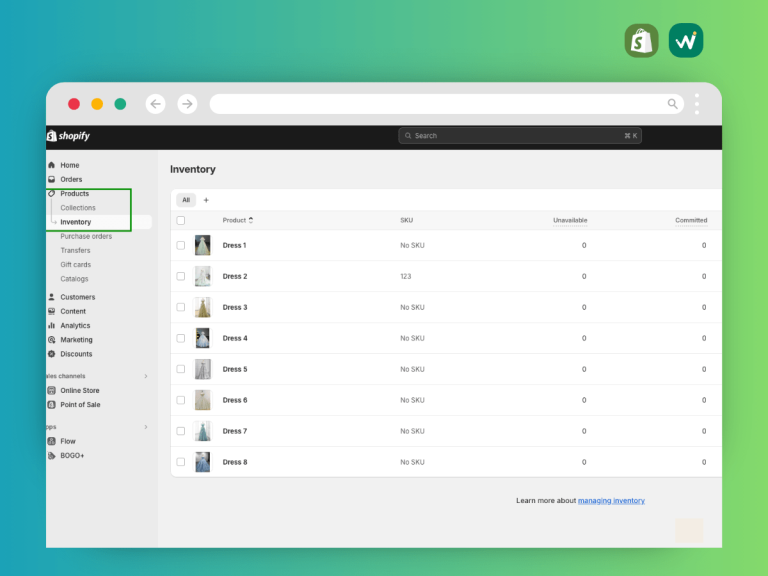This screenshot has height=576, width=768.
Task: Check the Dress 2 row checkbox
Action: (x=181, y=276)
